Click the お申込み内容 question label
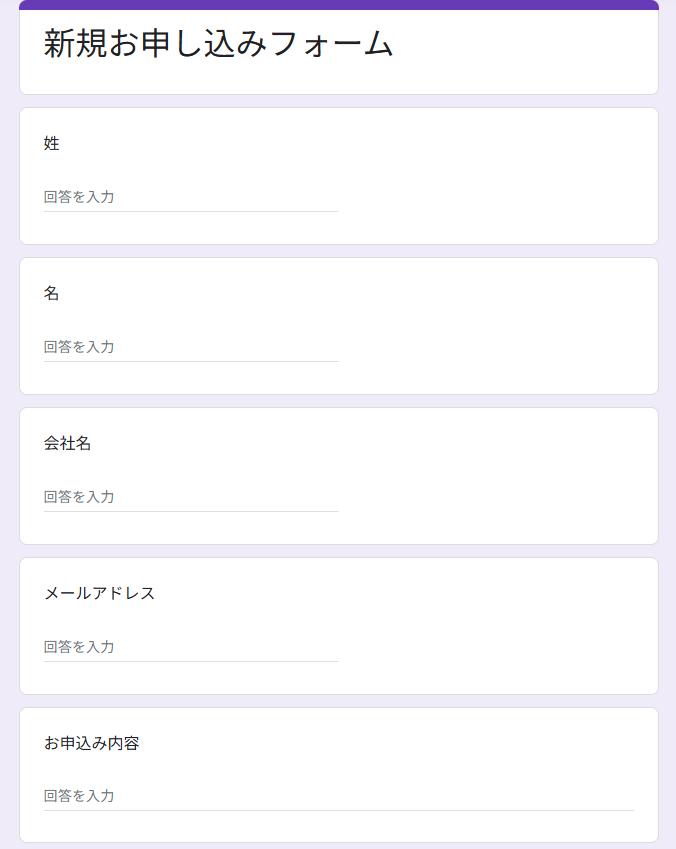The image size is (676, 849). click(x=92, y=744)
